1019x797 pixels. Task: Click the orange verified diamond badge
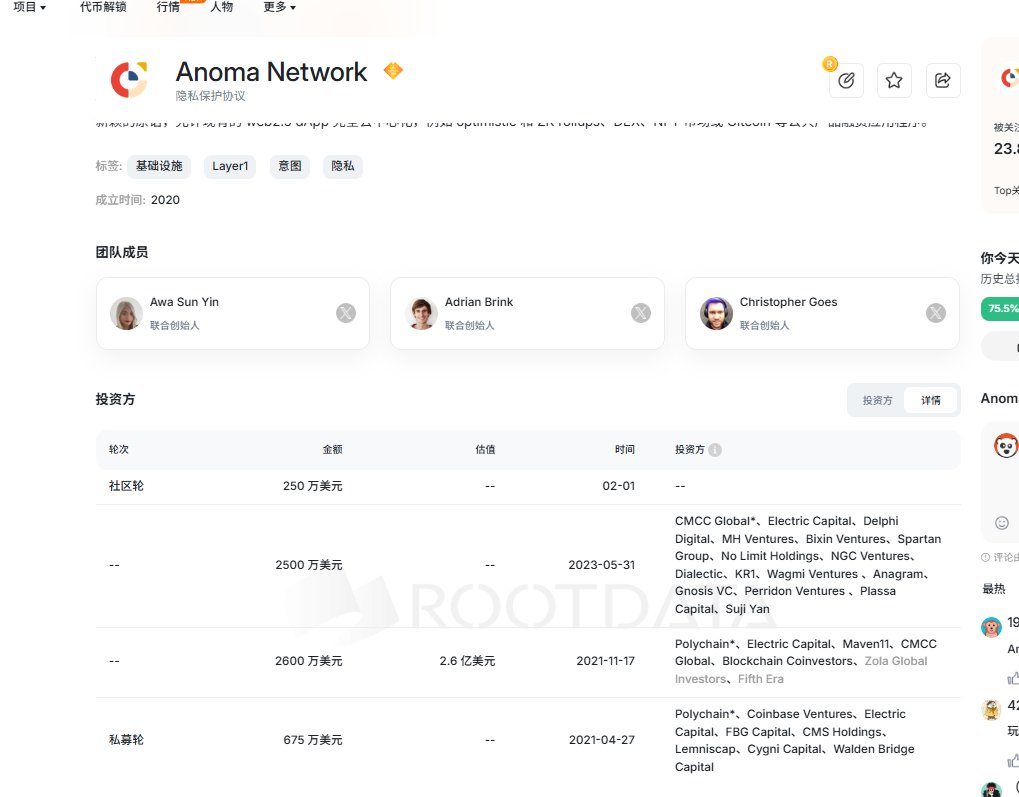pos(393,70)
